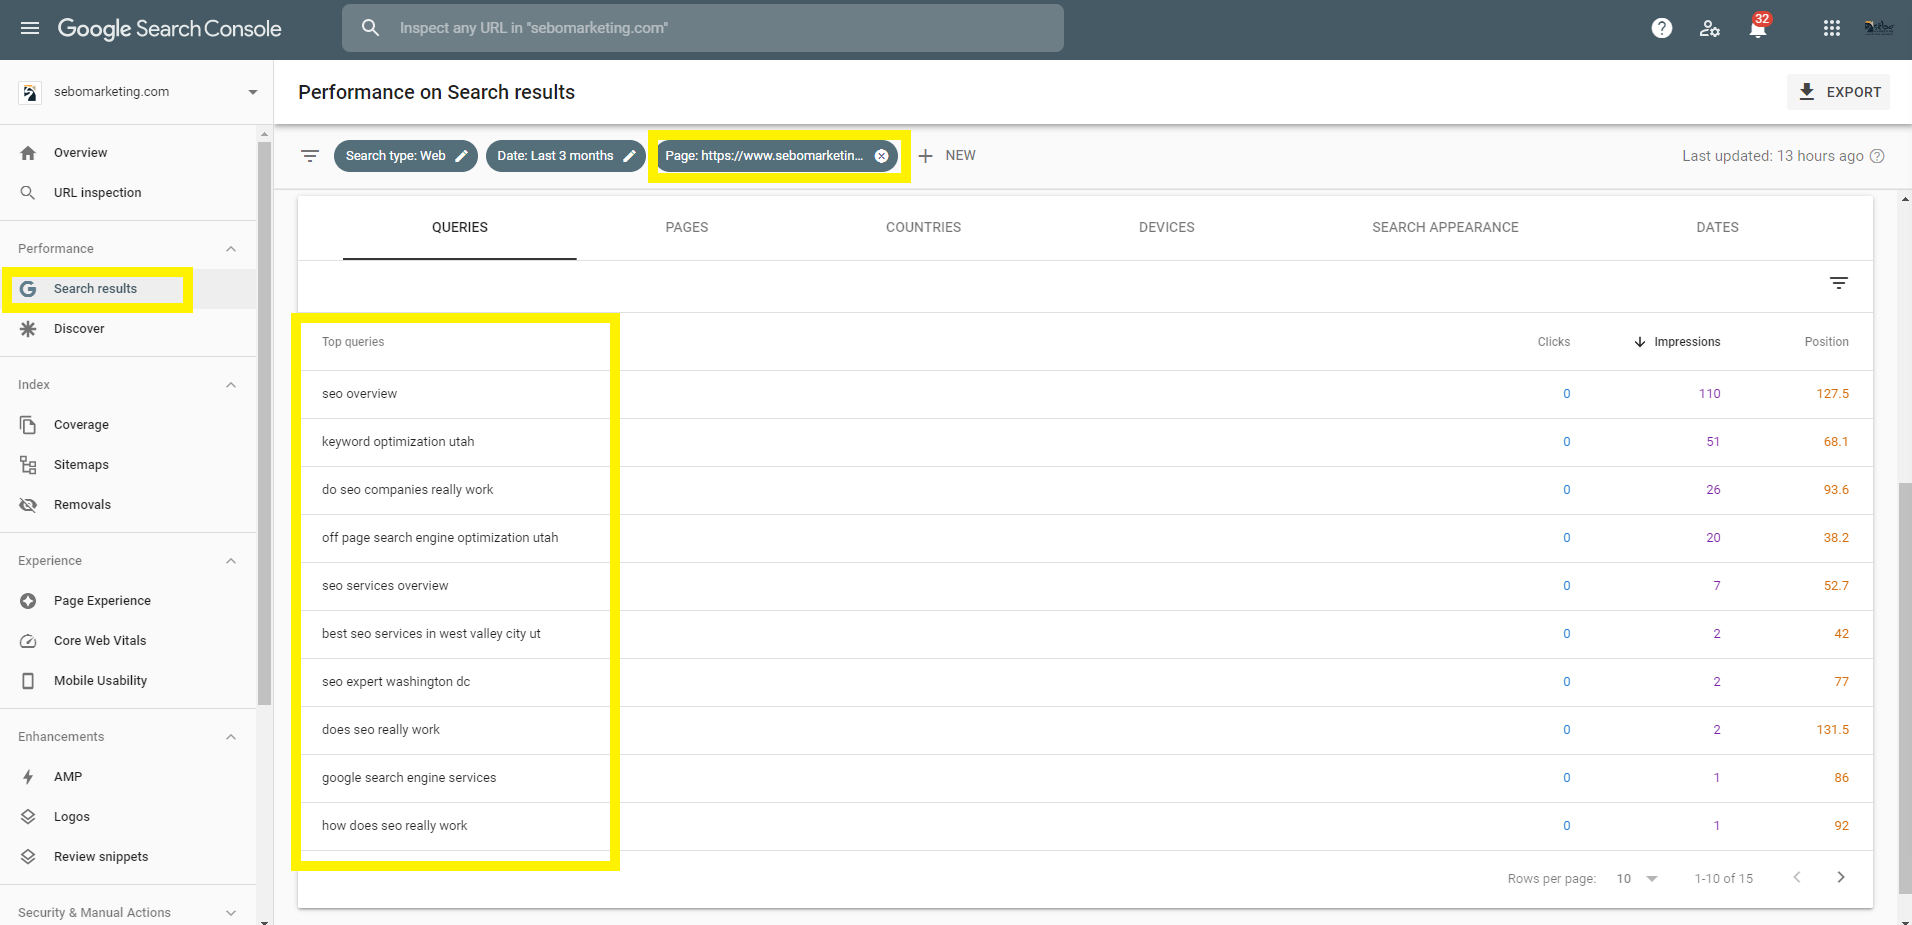Open Removals in sidebar
This screenshot has height=925, width=1912.
[128, 505]
